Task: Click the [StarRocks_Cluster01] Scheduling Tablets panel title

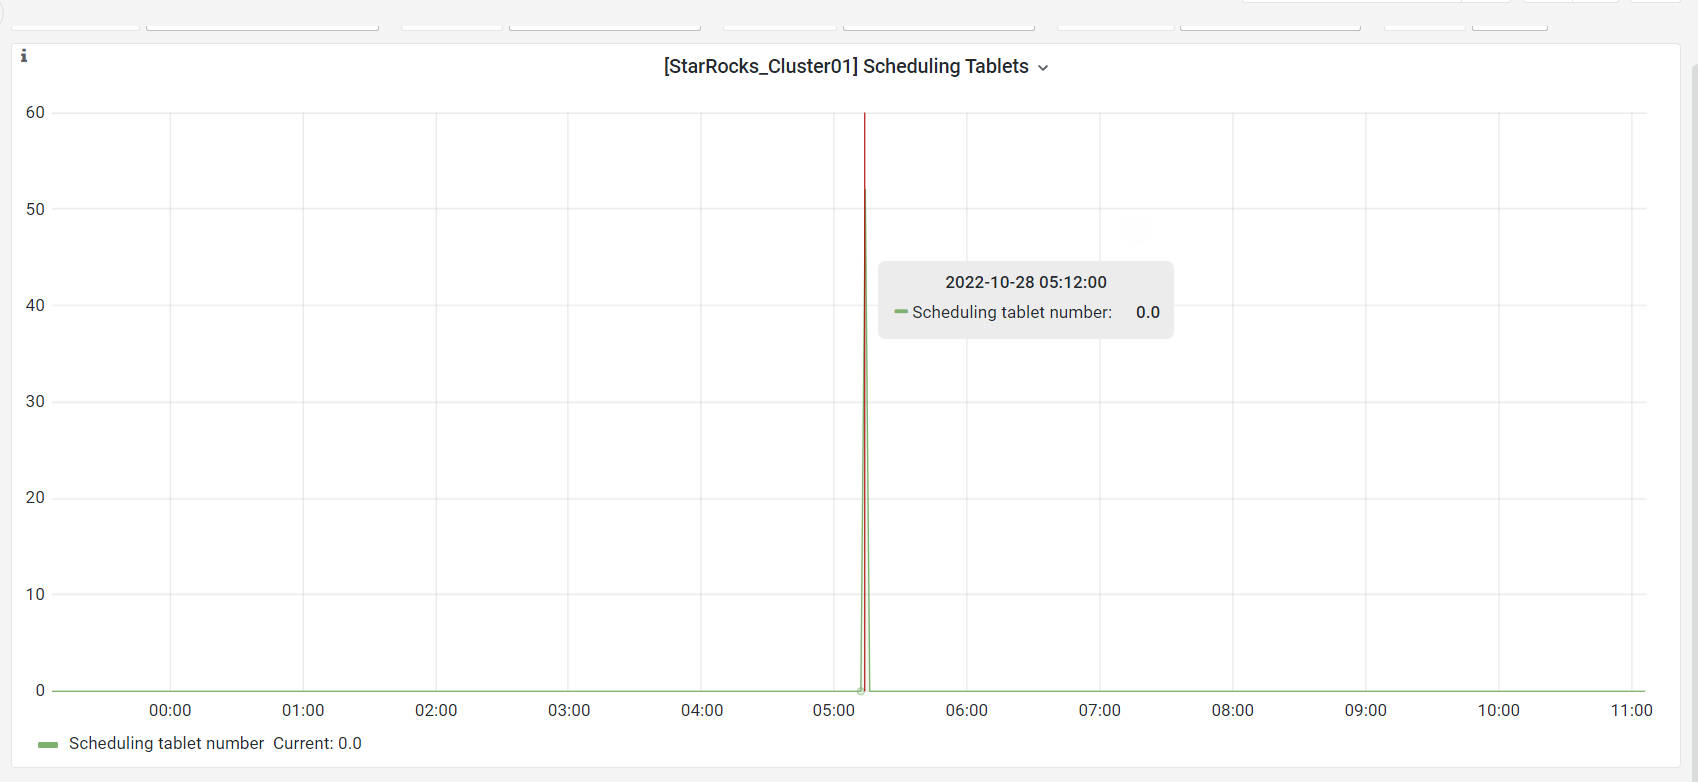Action: click(845, 66)
